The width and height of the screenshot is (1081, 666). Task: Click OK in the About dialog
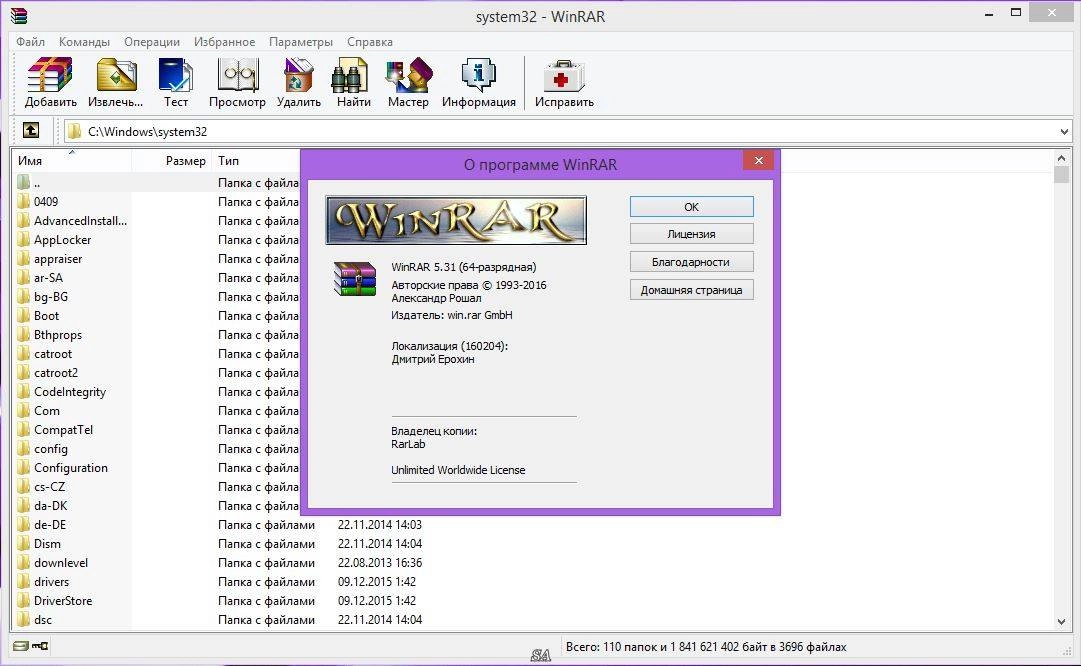pyautogui.click(x=691, y=207)
